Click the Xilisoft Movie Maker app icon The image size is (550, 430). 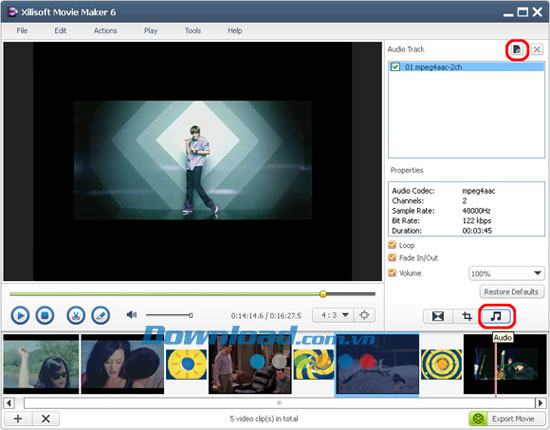13,12
